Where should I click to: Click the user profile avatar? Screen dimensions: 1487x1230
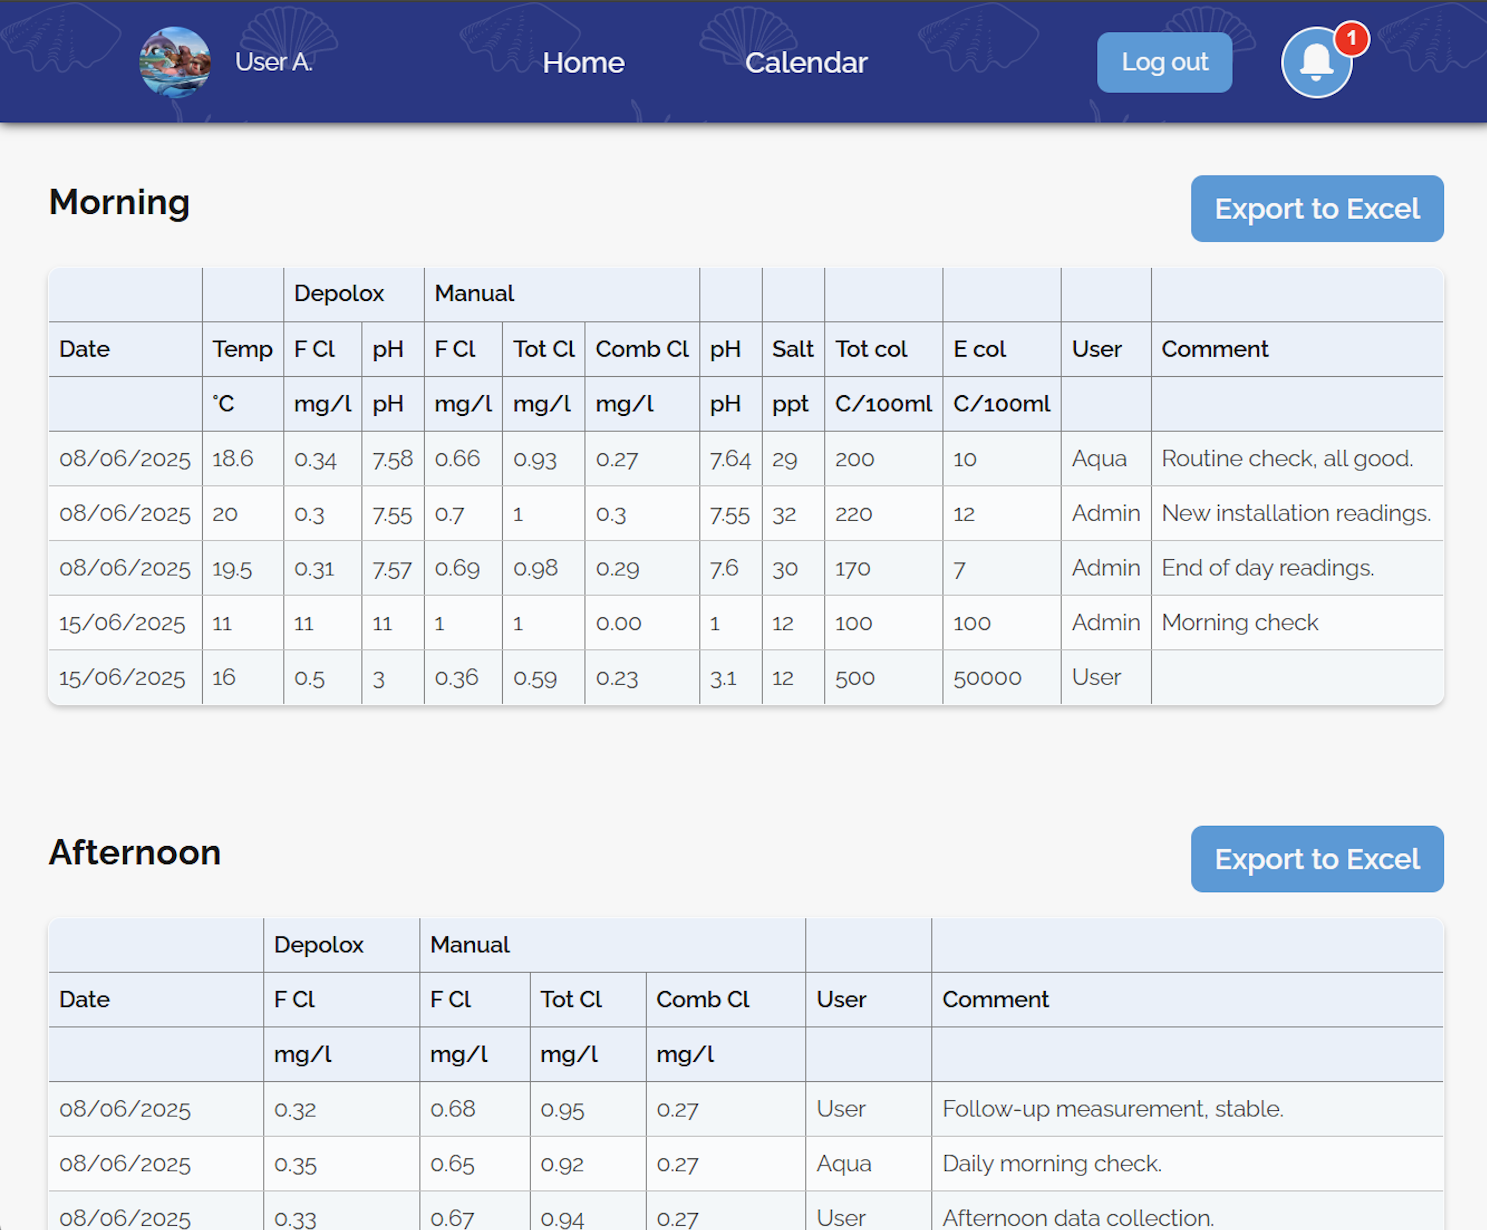click(175, 62)
